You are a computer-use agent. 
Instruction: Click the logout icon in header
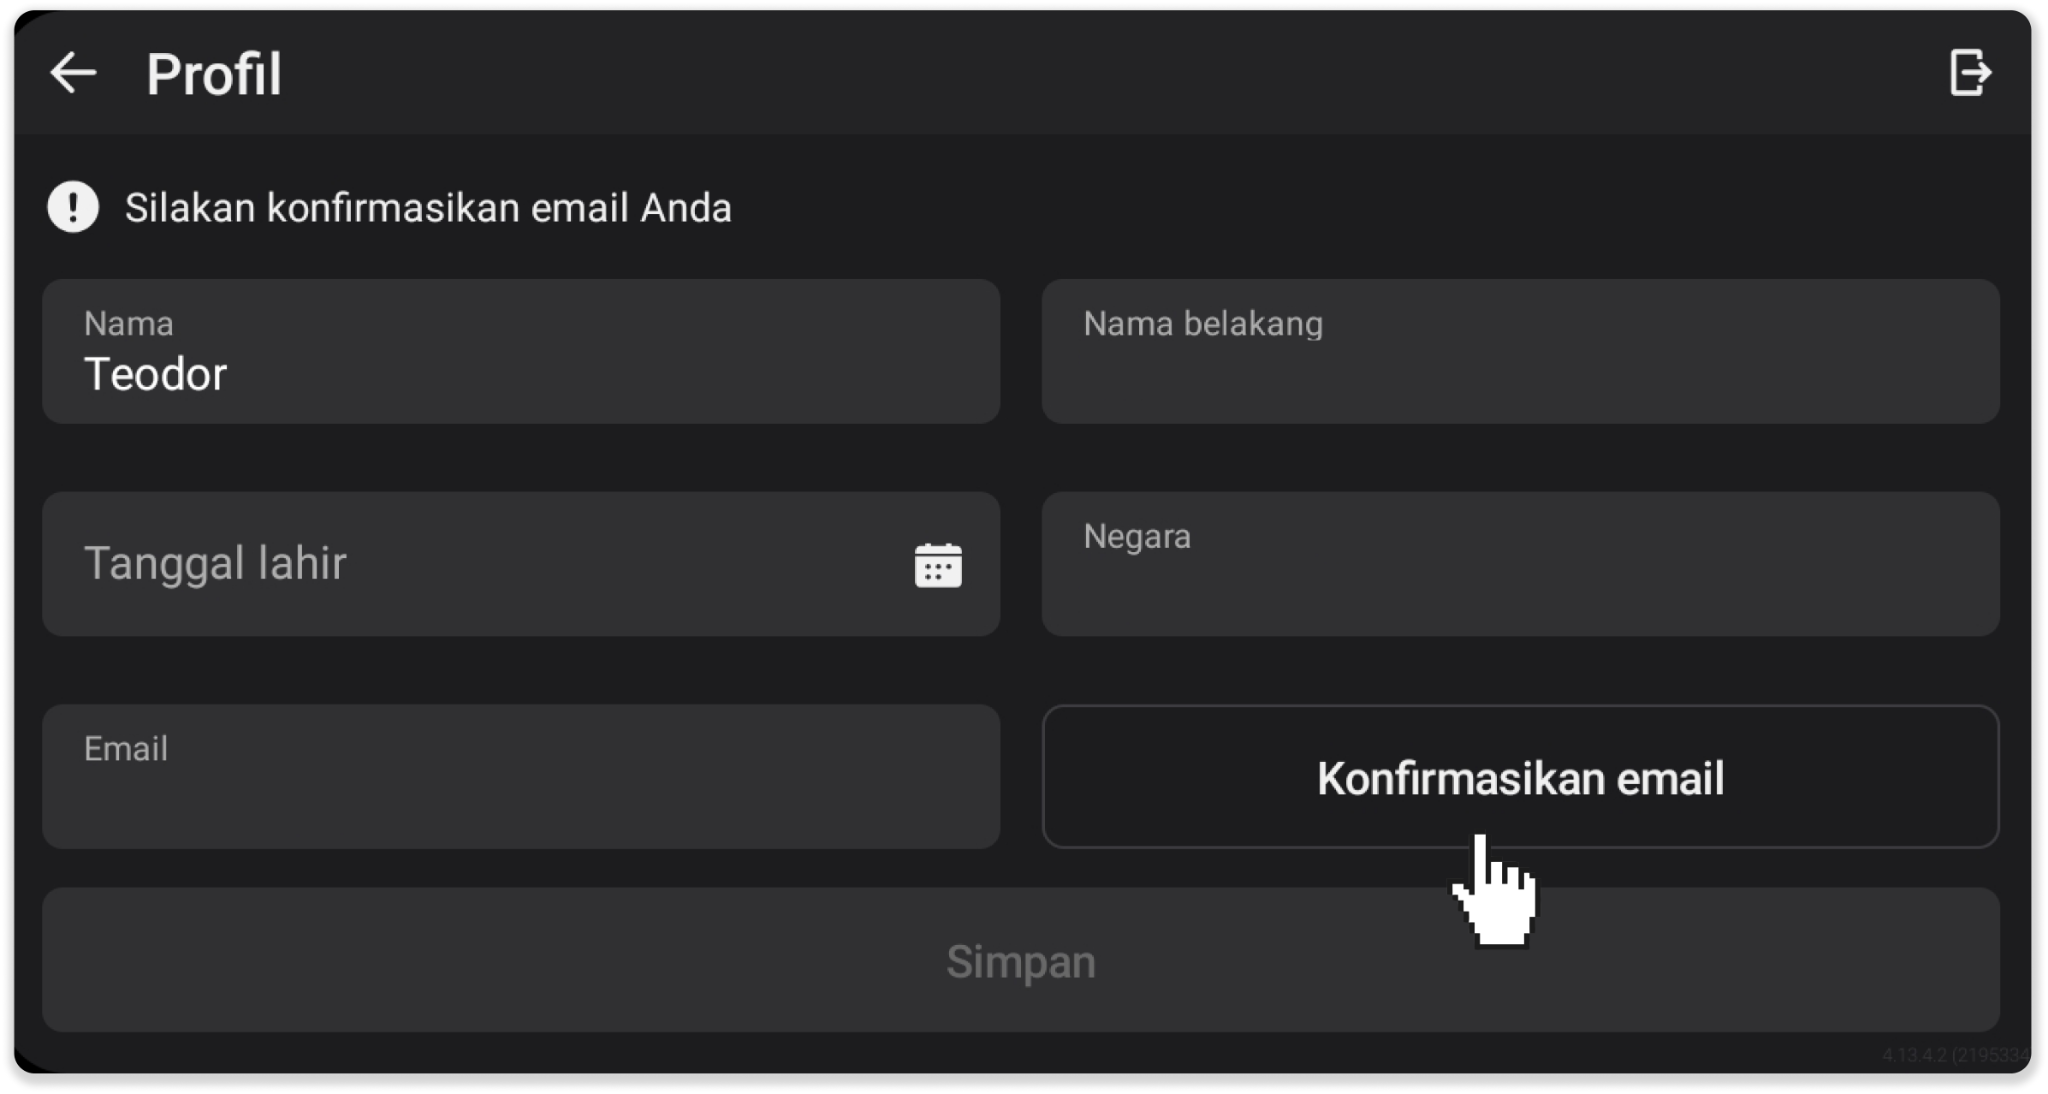(x=1970, y=73)
